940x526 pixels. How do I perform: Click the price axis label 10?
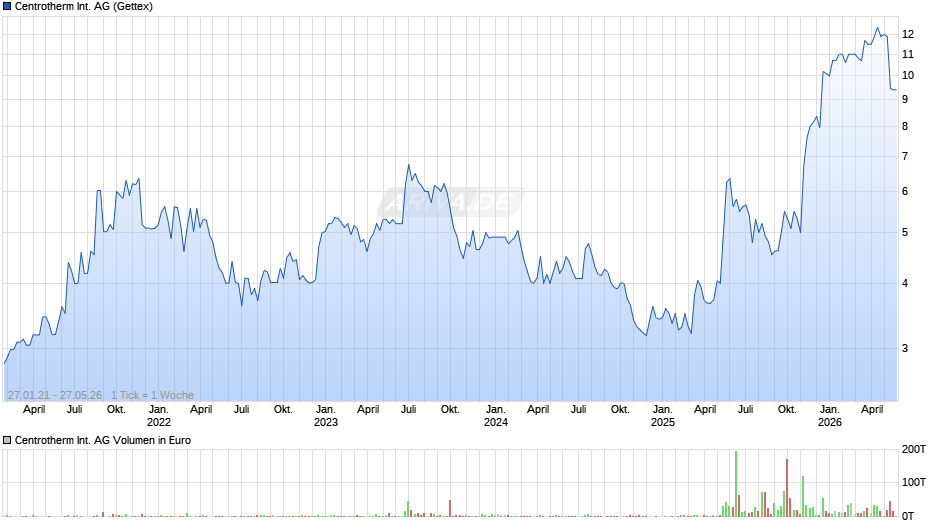pos(908,76)
